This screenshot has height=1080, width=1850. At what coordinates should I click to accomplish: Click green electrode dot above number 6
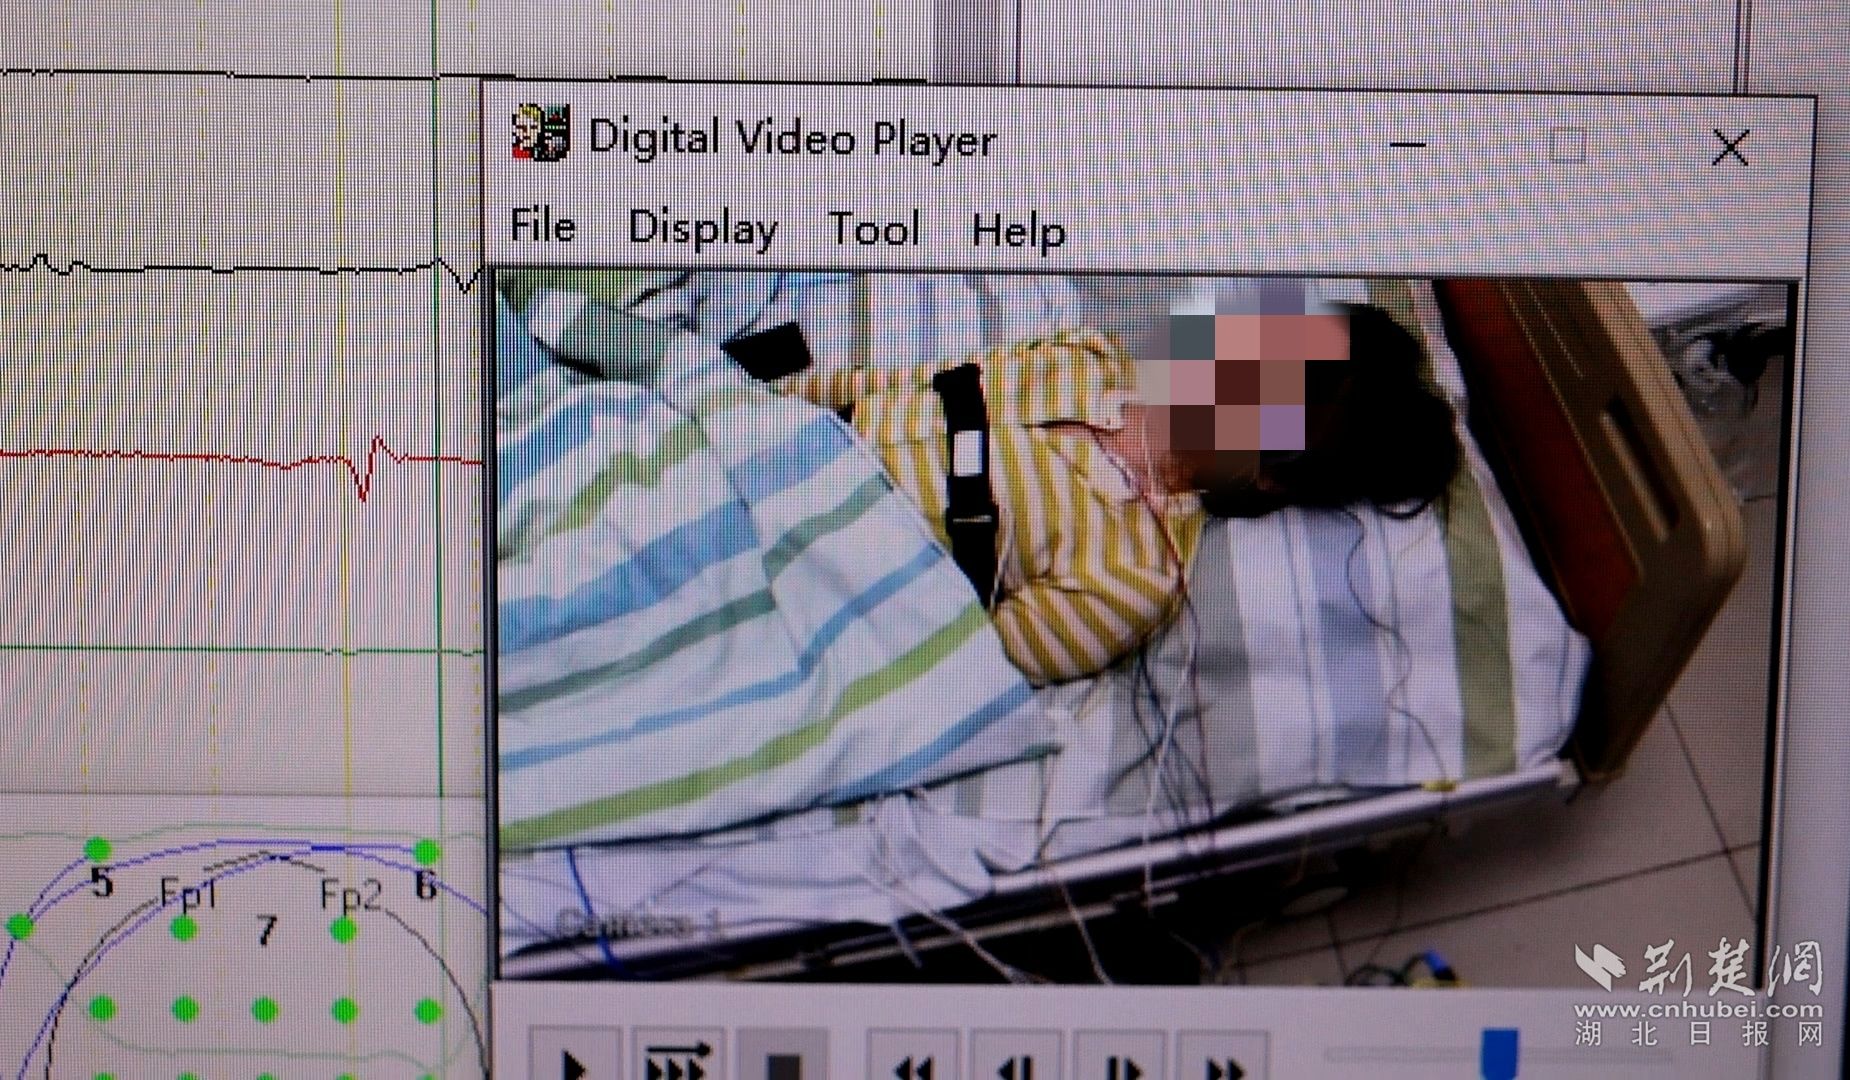427,853
